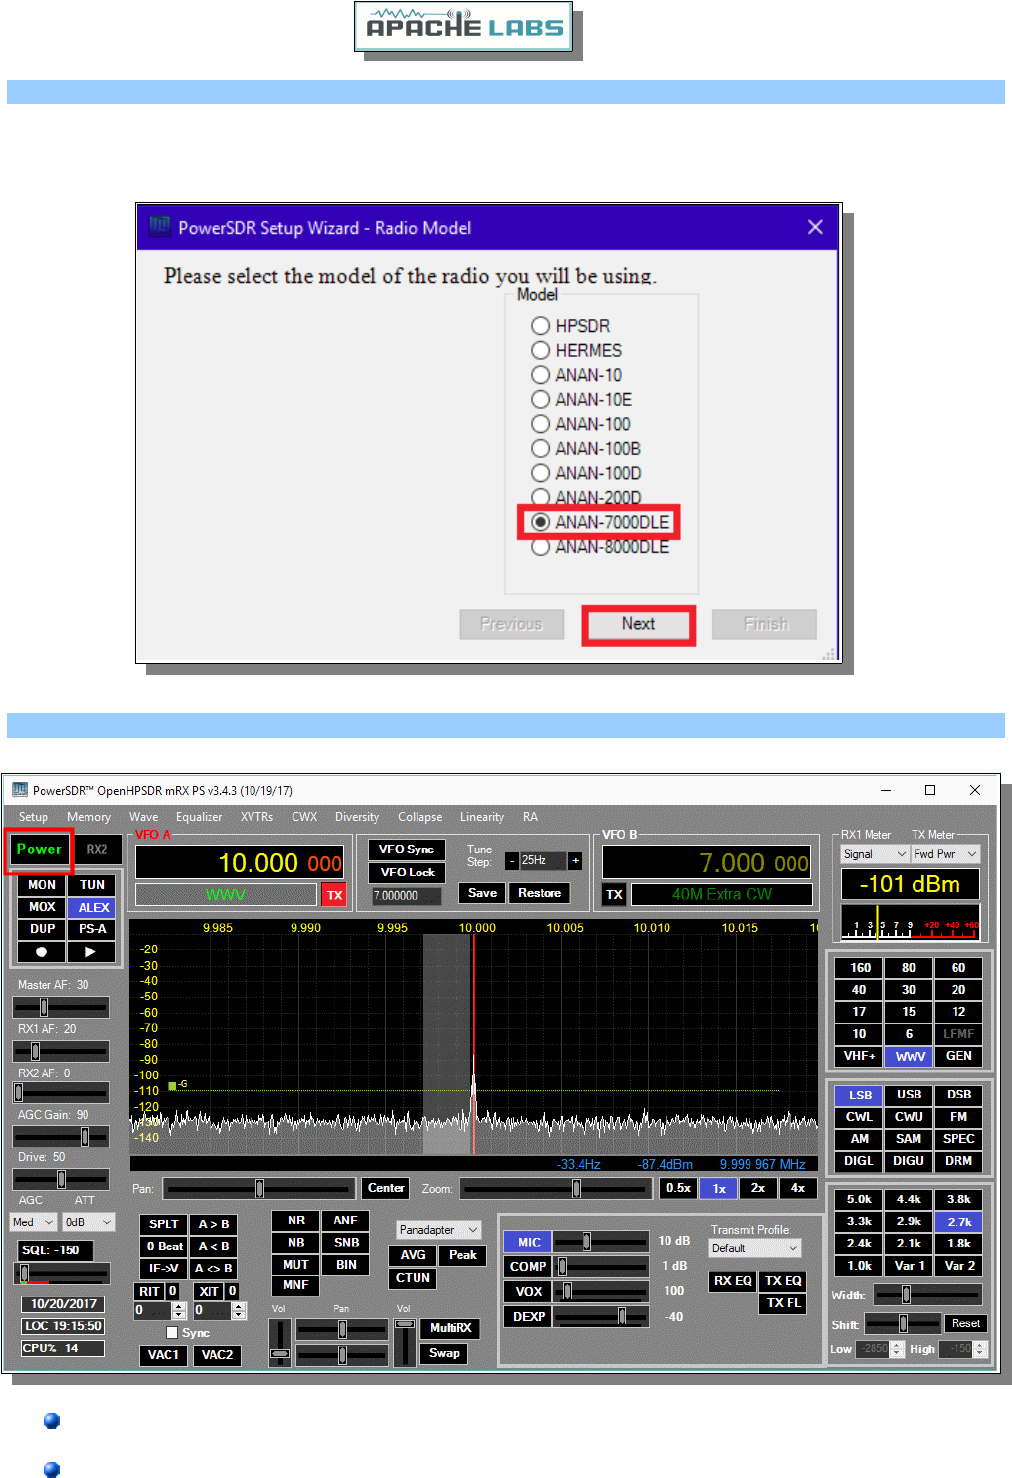Select the 40 meter band button

tap(859, 990)
